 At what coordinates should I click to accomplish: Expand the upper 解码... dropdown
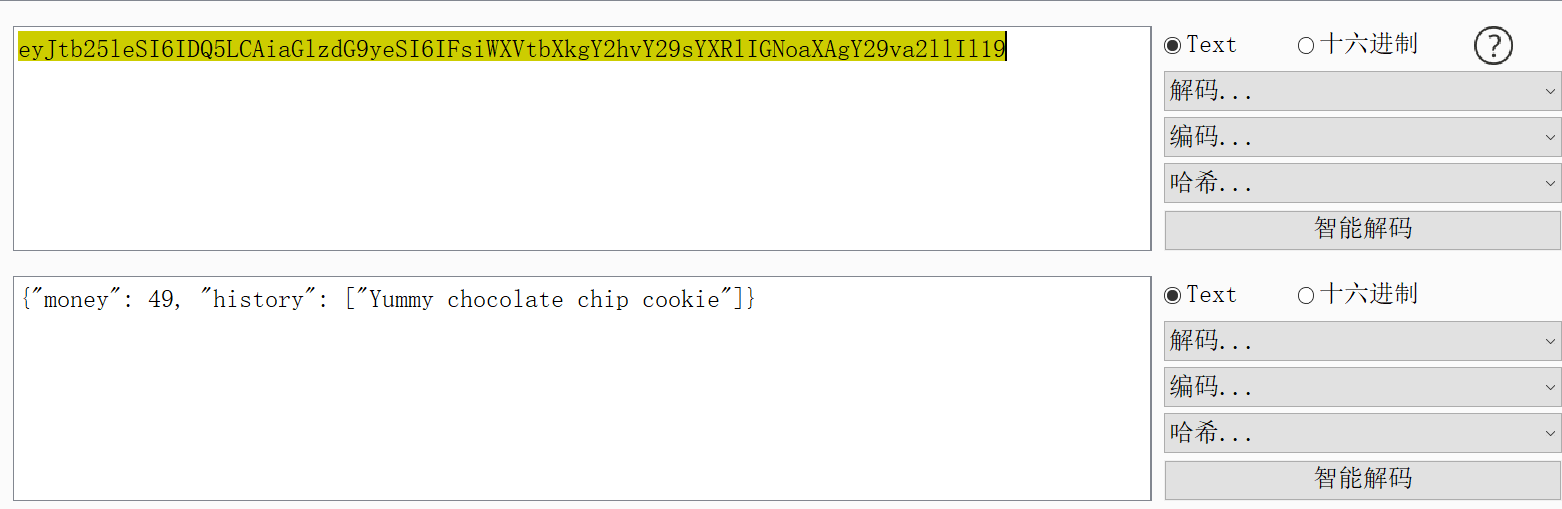[1362, 91]
